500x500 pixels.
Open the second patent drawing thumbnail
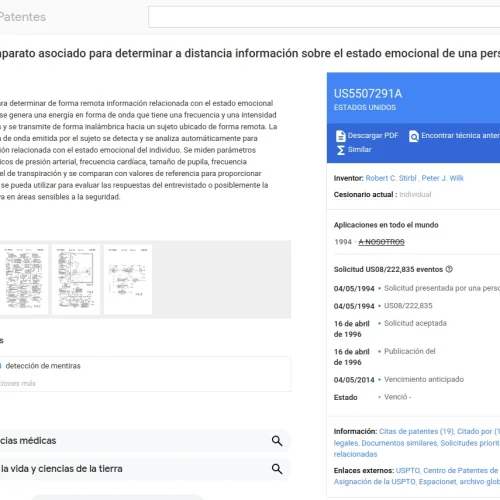76,279
